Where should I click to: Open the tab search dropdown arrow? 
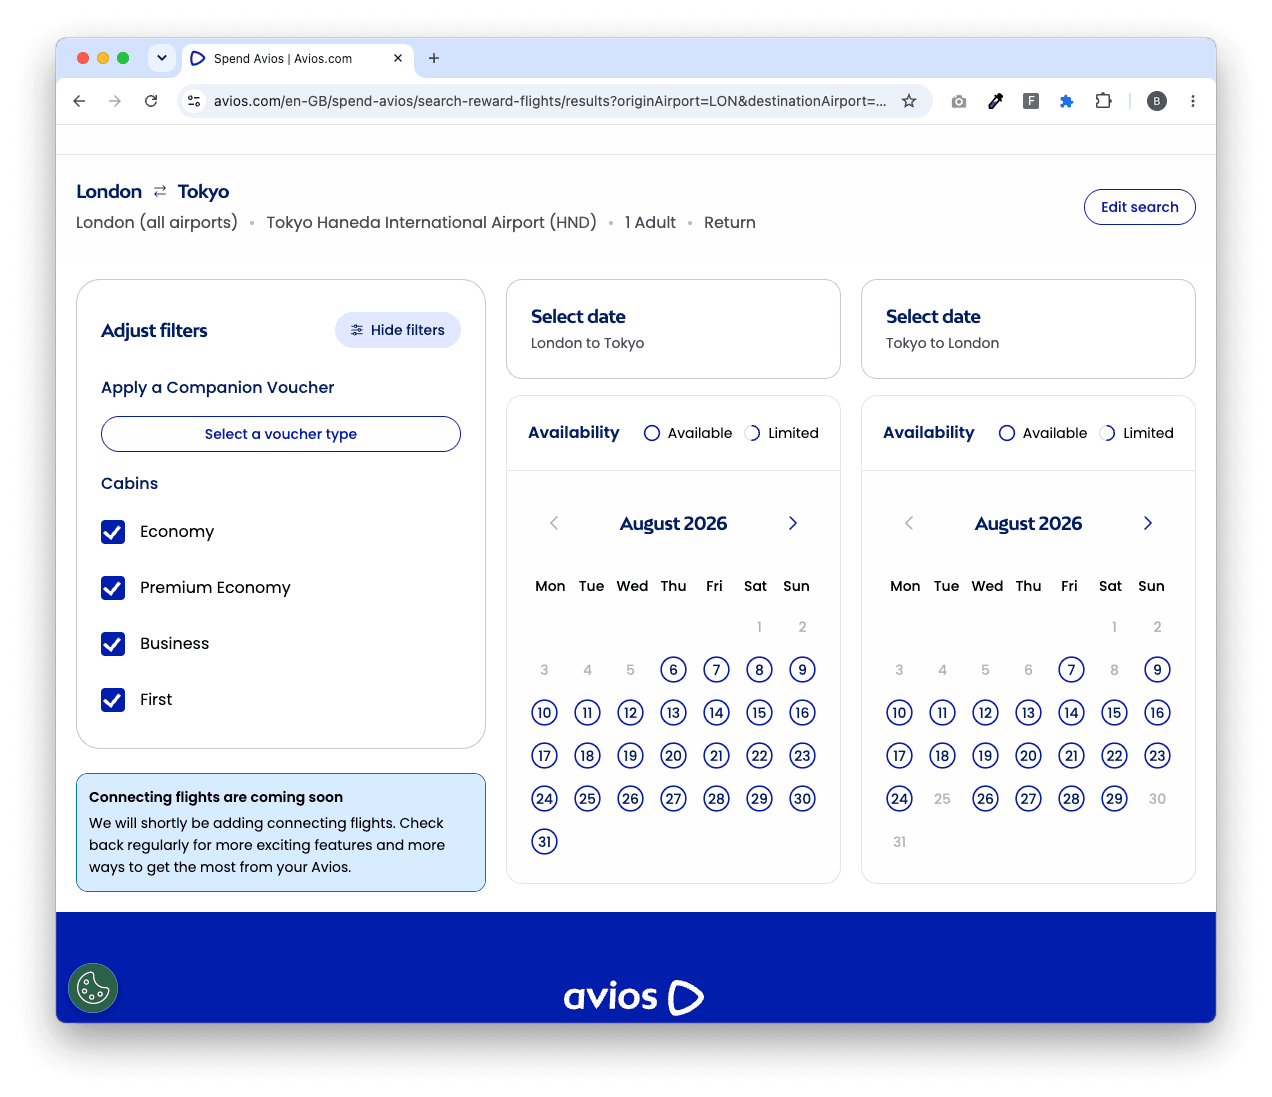[162, 58]
